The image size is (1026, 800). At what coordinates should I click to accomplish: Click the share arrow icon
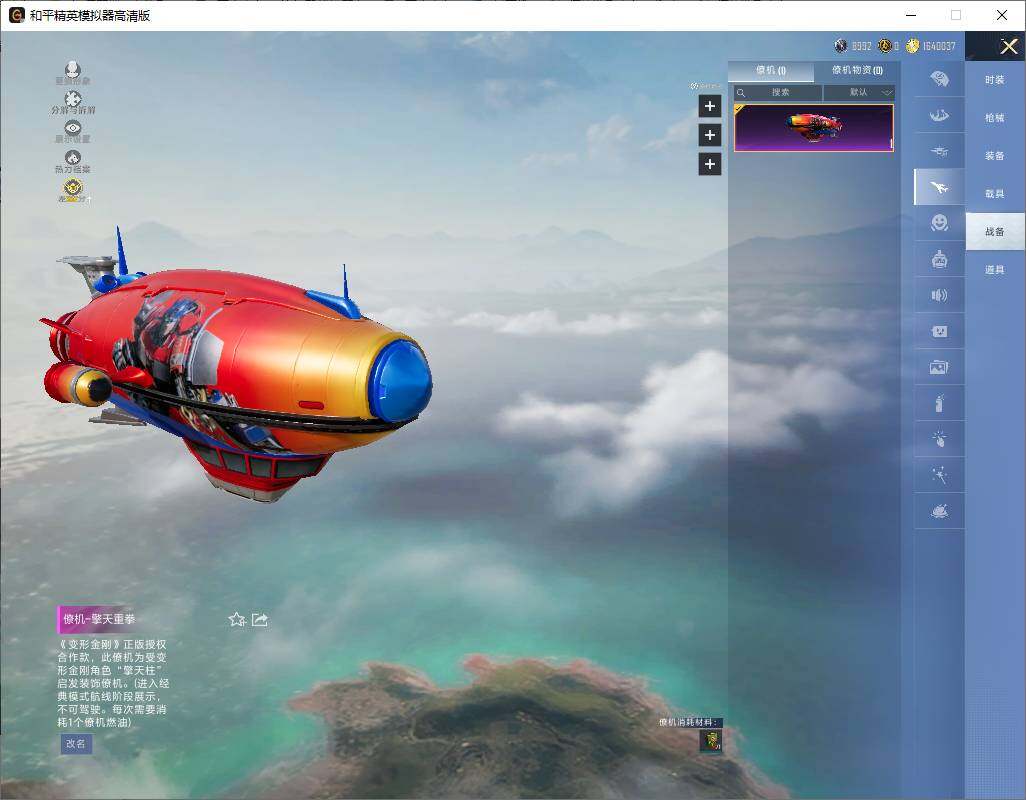point(260,619)
